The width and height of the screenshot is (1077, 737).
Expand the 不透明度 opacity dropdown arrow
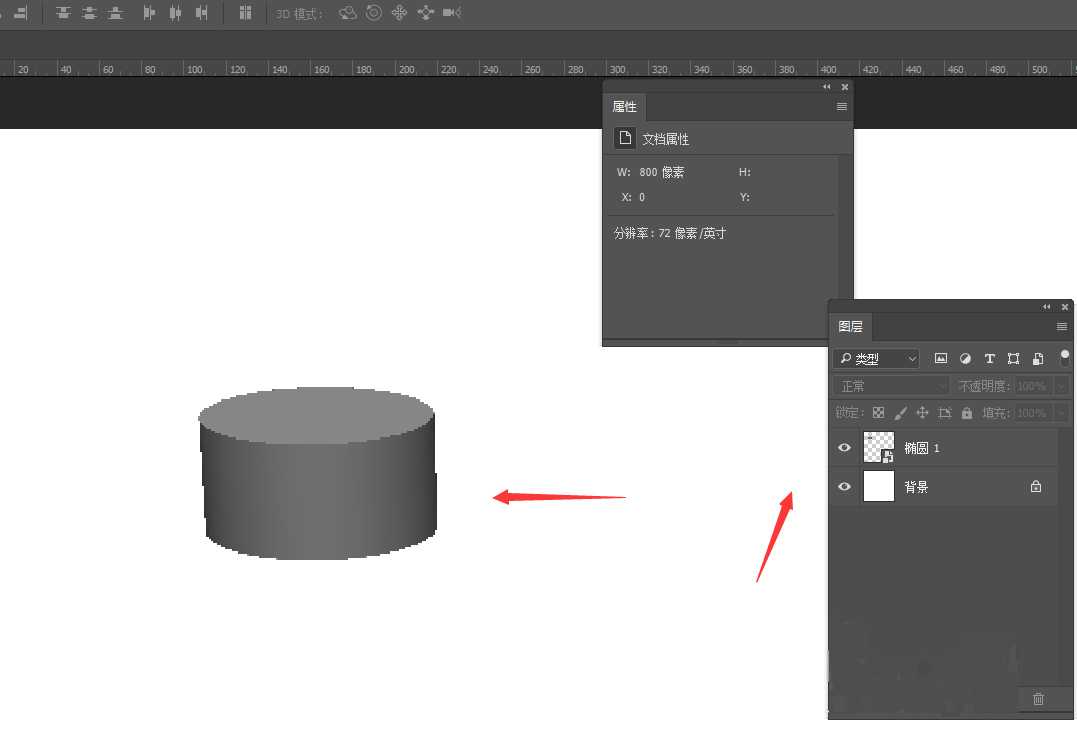(x=1061, y=386)
